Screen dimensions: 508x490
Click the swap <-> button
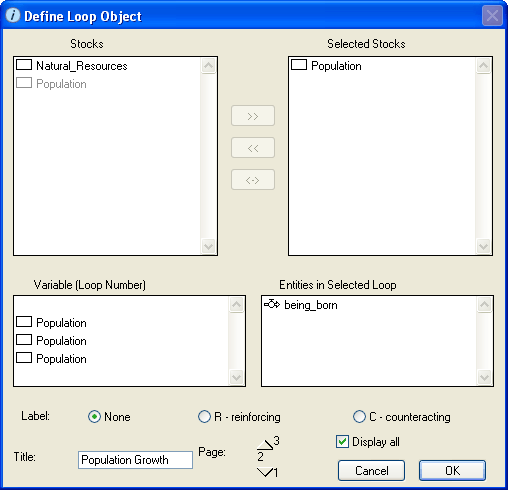click(x=253, y=180)
